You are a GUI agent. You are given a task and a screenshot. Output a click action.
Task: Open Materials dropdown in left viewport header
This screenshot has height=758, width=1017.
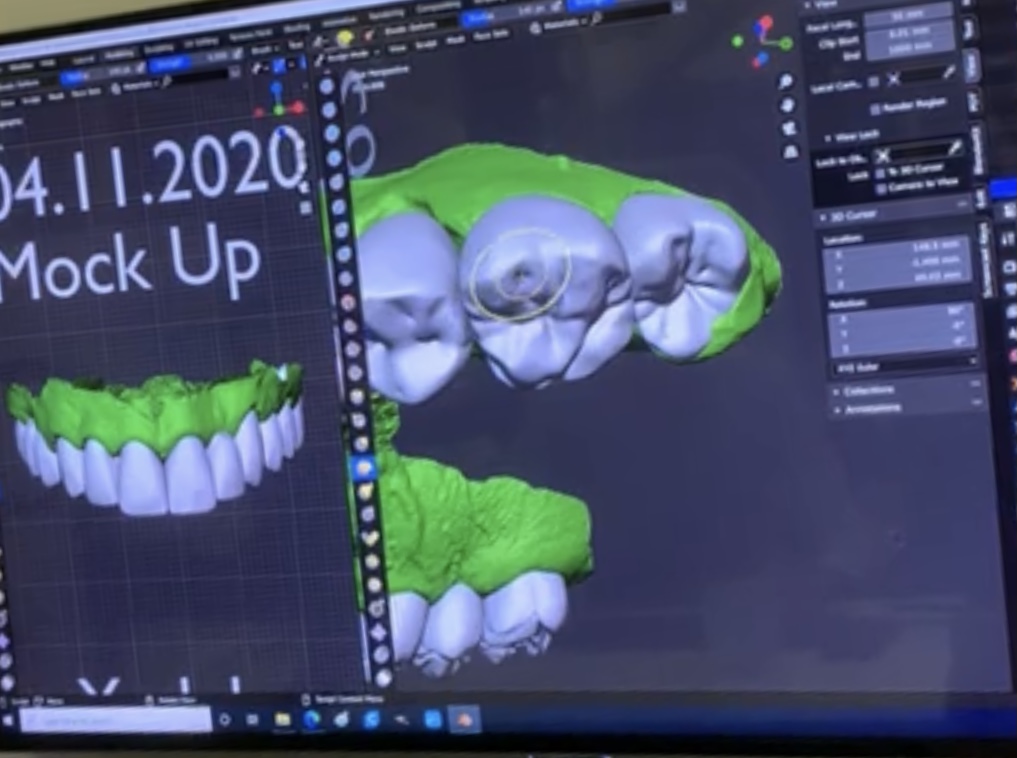pos(136,85)
